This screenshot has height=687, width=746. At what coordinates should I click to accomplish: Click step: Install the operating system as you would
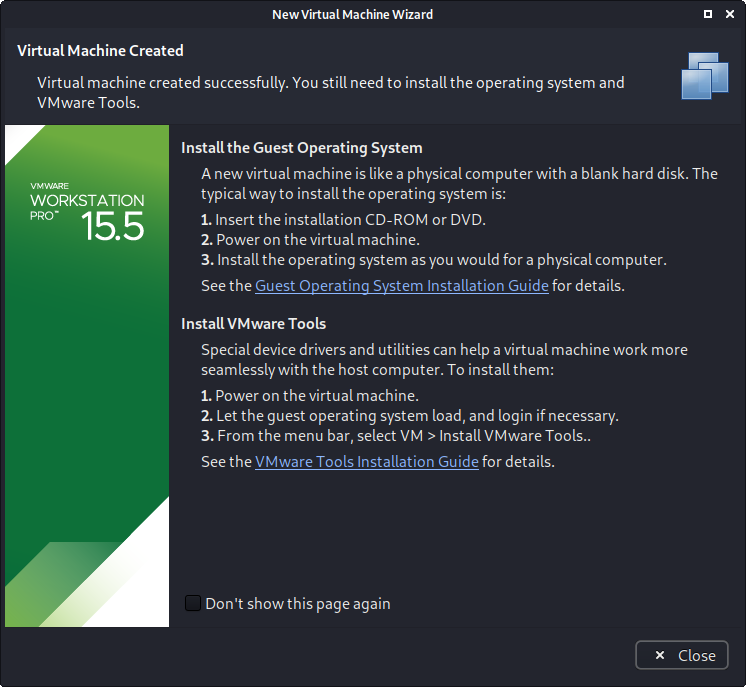[x=433, y=260]
